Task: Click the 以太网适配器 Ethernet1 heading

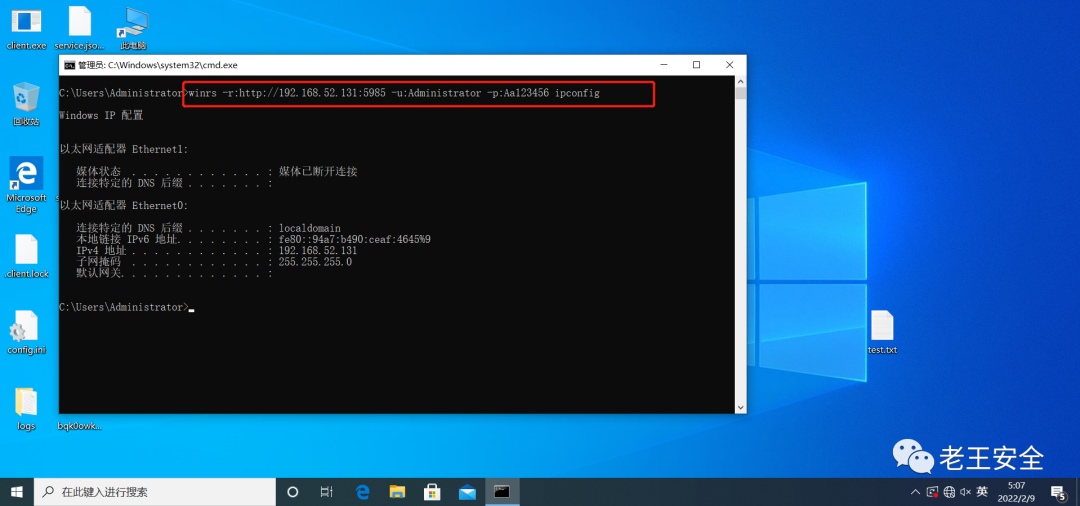Action: (123, 149)
